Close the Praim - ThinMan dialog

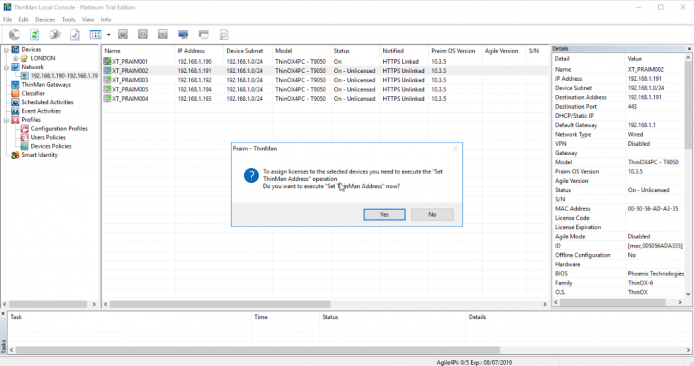coord(455,149)
